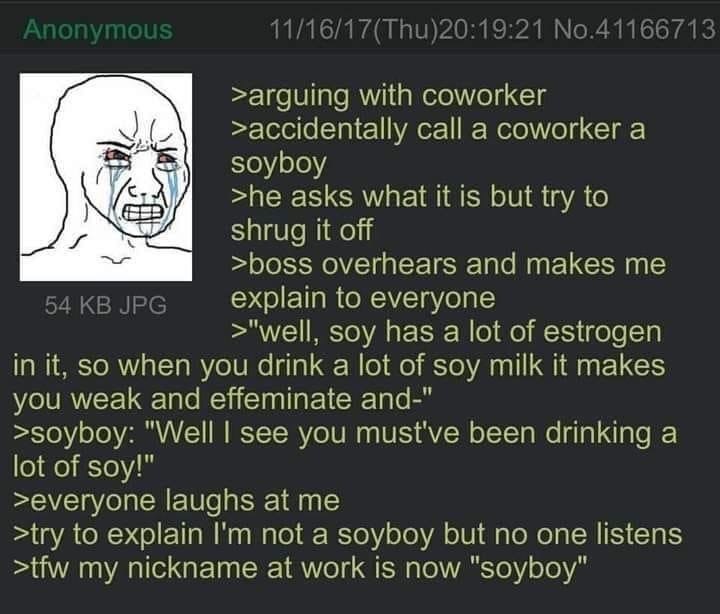The height and width of the screenshot is (614, 720).
Task: Open the crying Wojak image thumbnail
Action: [x=106, y=177]
